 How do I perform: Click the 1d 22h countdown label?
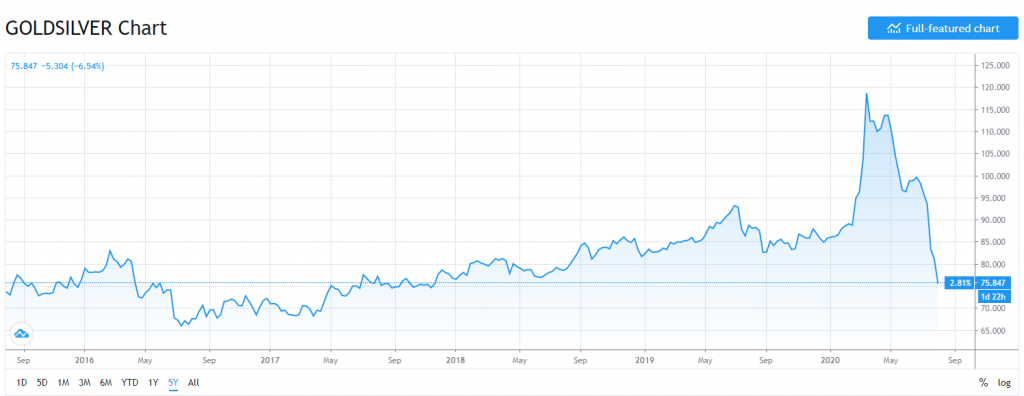tap(996, 296)
